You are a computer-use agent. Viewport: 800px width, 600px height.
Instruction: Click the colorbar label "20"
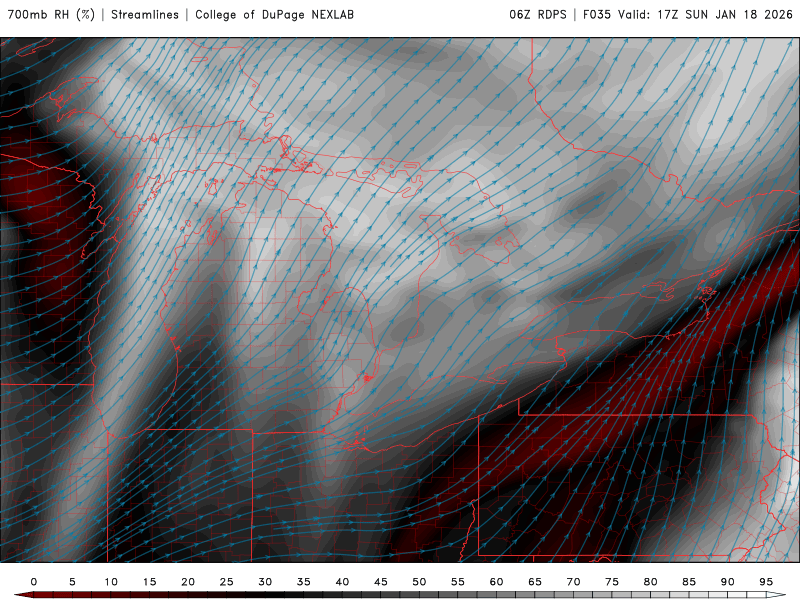pyautogui.click(x=188, y=582)
